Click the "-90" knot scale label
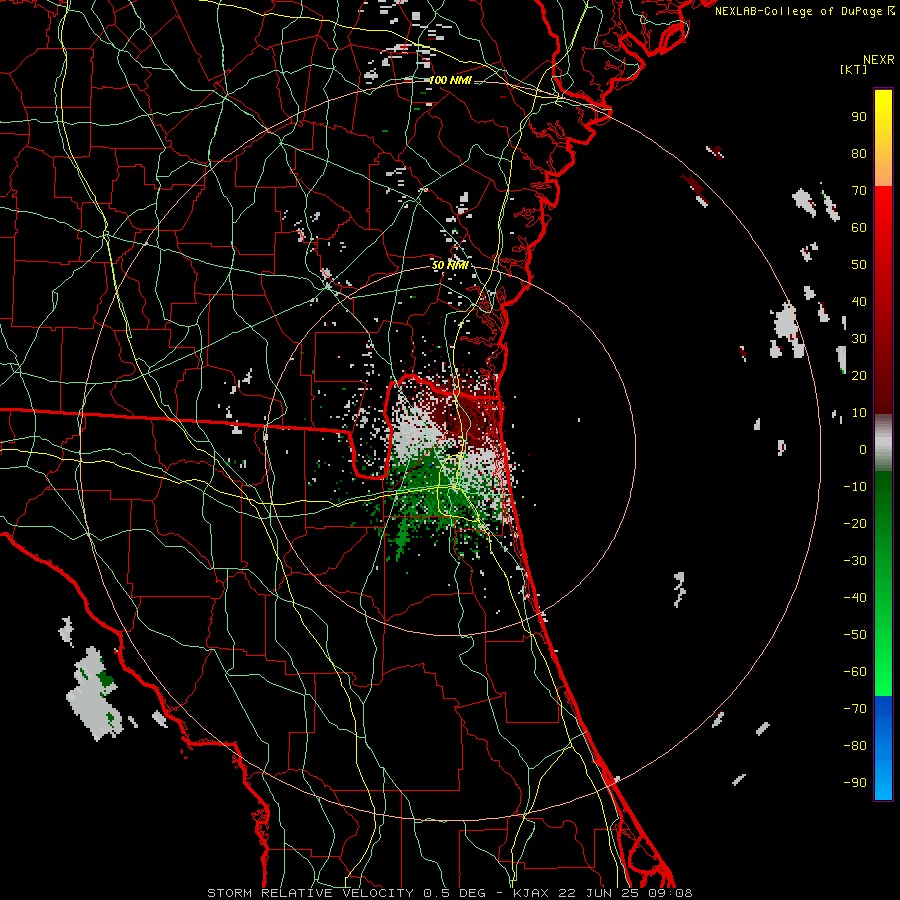The height and width of the screenshot is (900, 900). (x=855, y=783)
